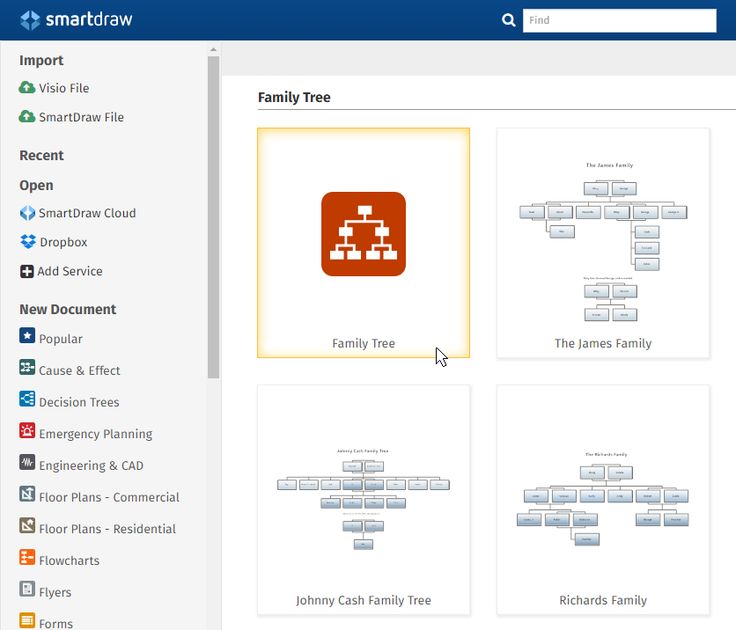The width and height of the screenshot is (736, 630).
Task: Select Floor Plans - Commercial category
Action: (109, 497)
